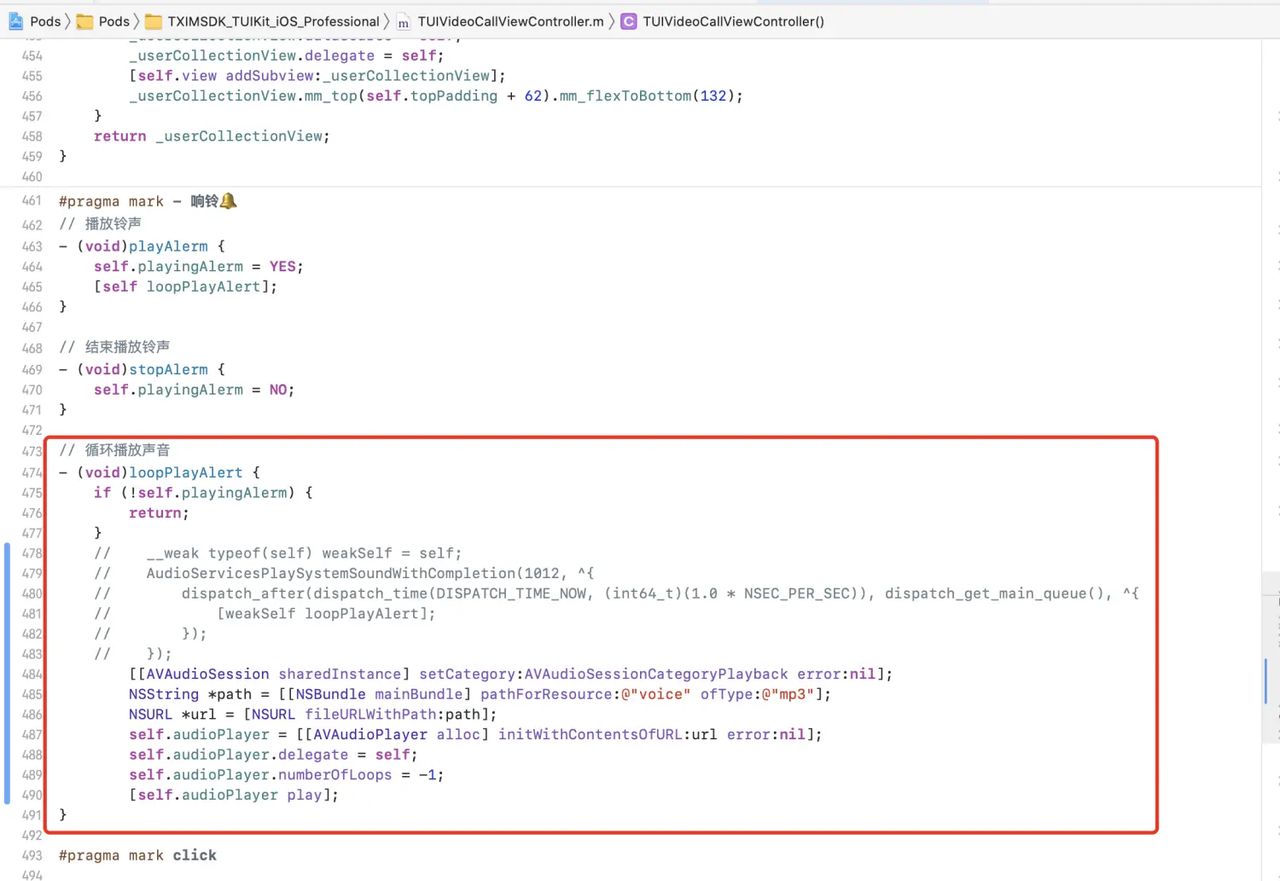Click "playAlerm" in the method declaration
The image size is (1280, 881).
tap(168, 246)
